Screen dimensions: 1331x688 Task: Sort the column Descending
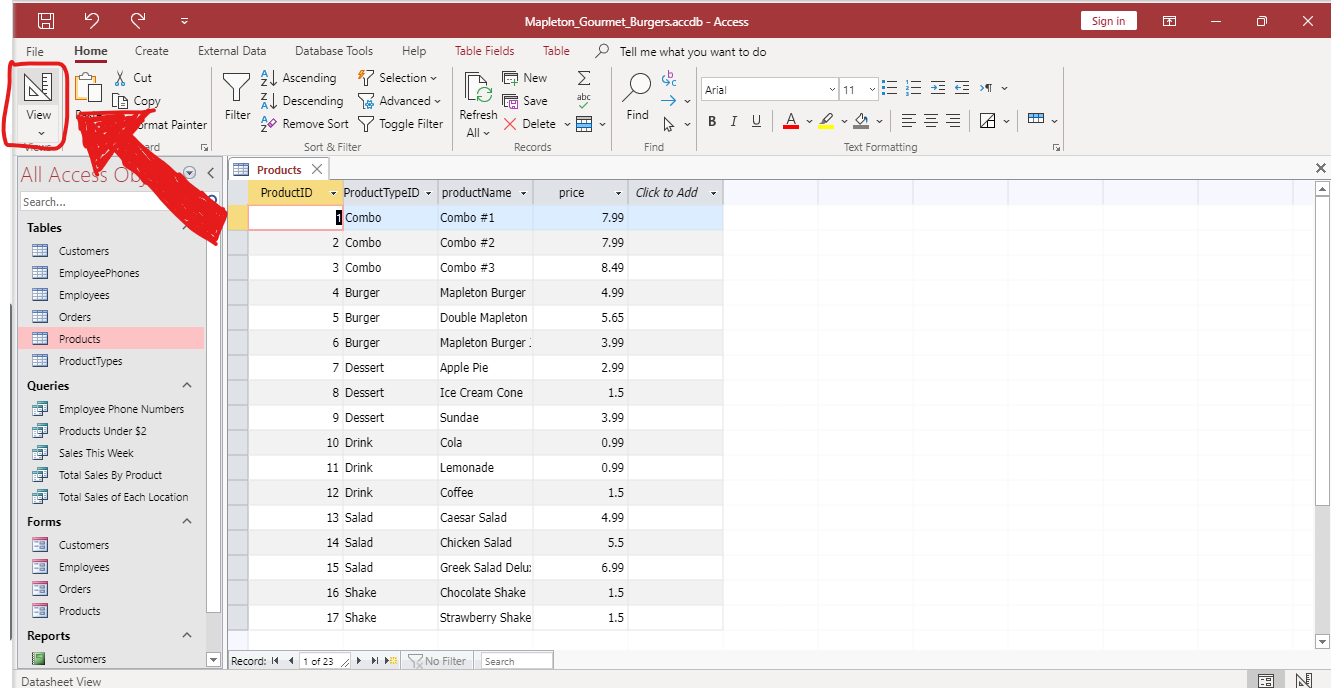click(x=302, y=100)
